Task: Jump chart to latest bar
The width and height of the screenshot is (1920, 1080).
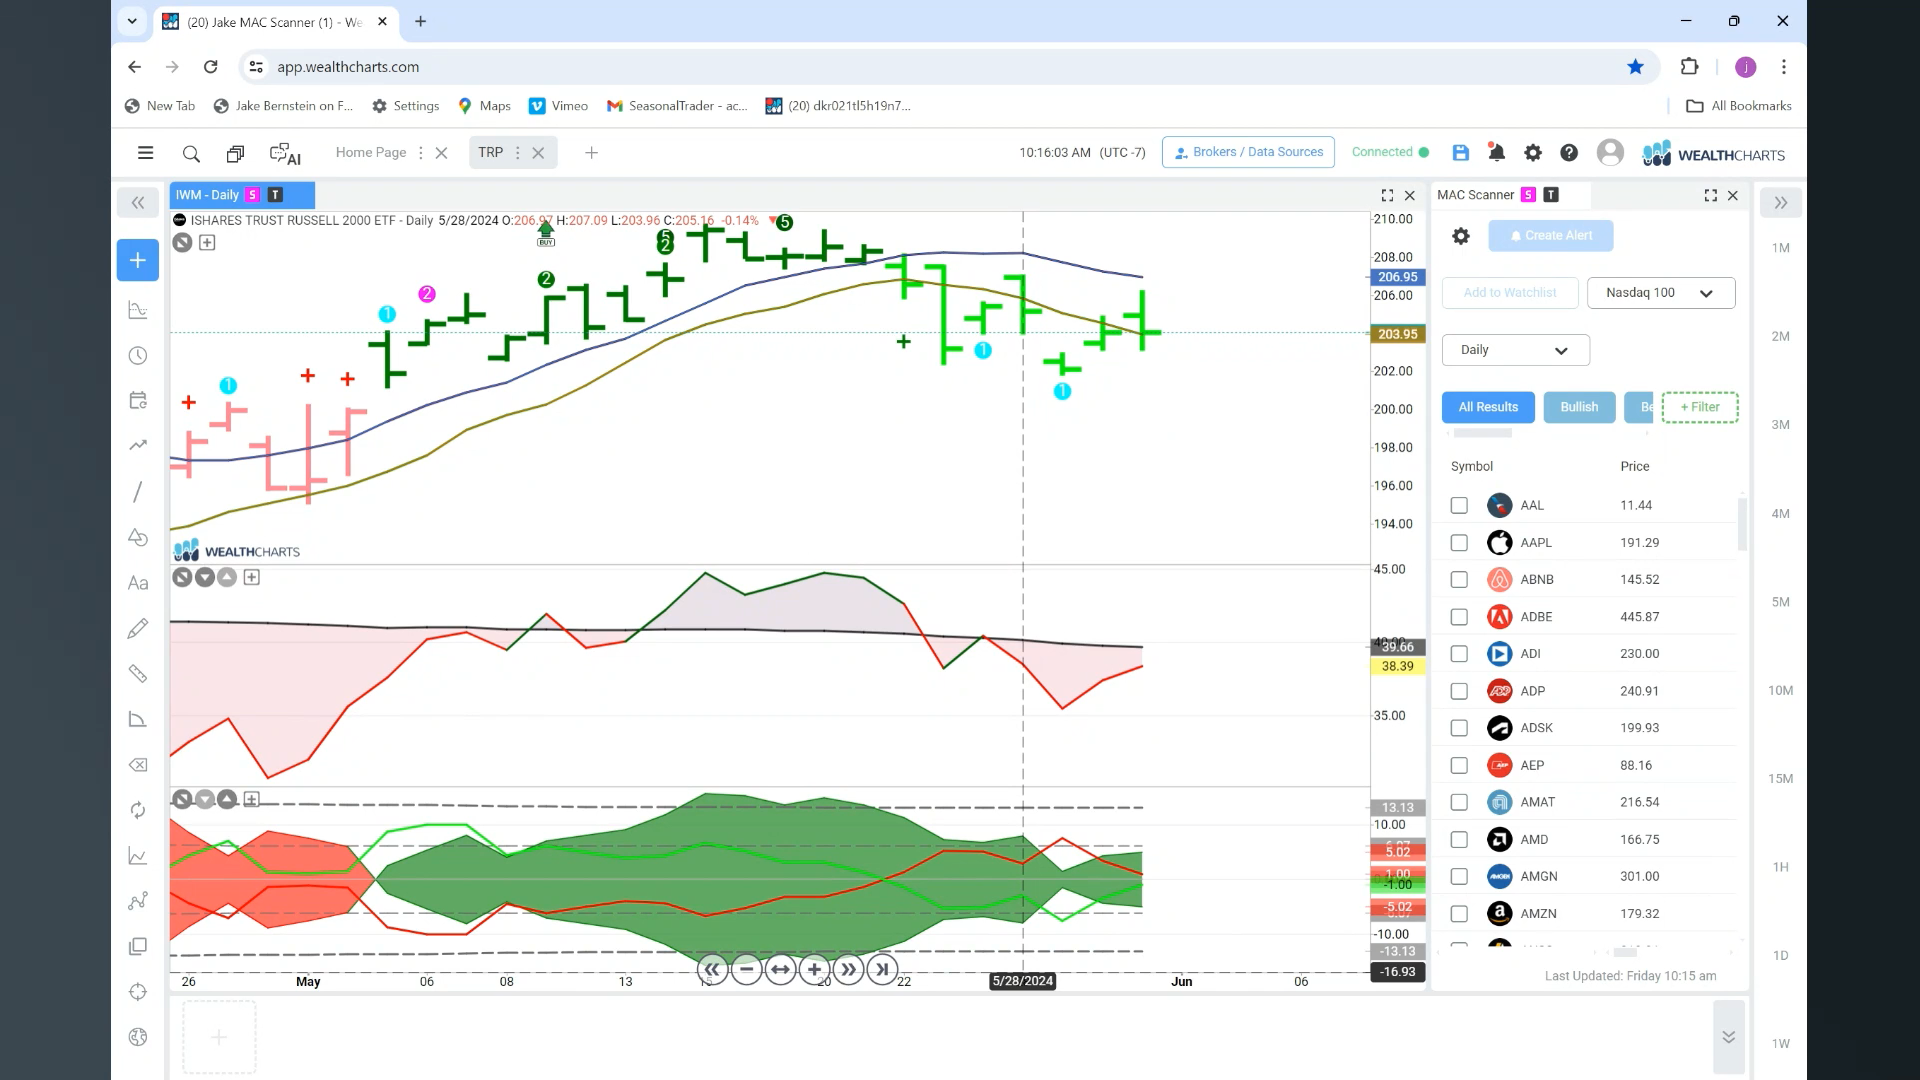Action: click(882, 969)
